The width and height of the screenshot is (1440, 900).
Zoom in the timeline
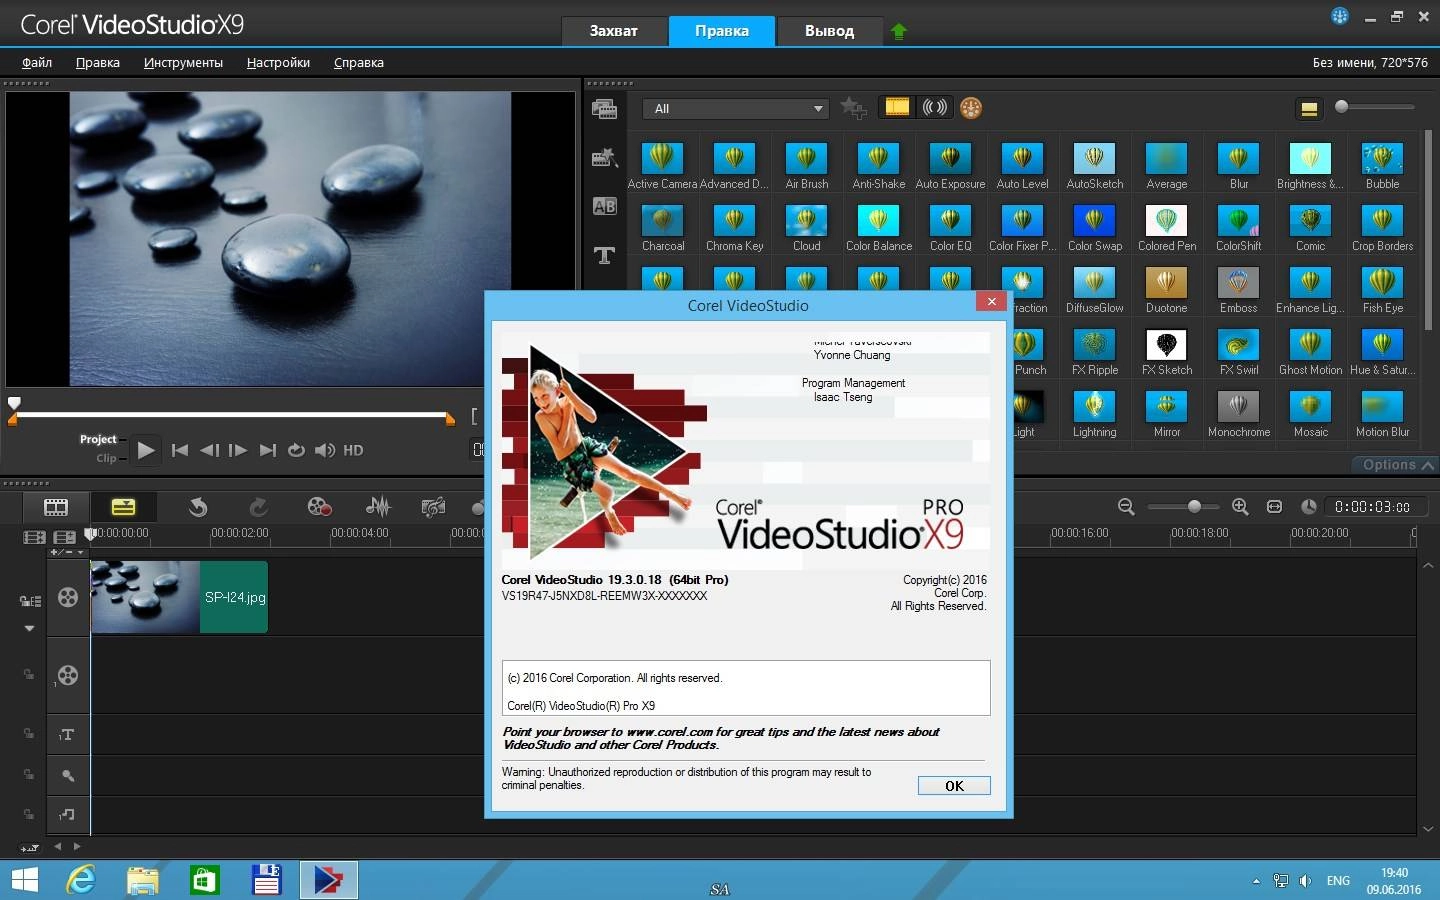(x=1240, y=507)
